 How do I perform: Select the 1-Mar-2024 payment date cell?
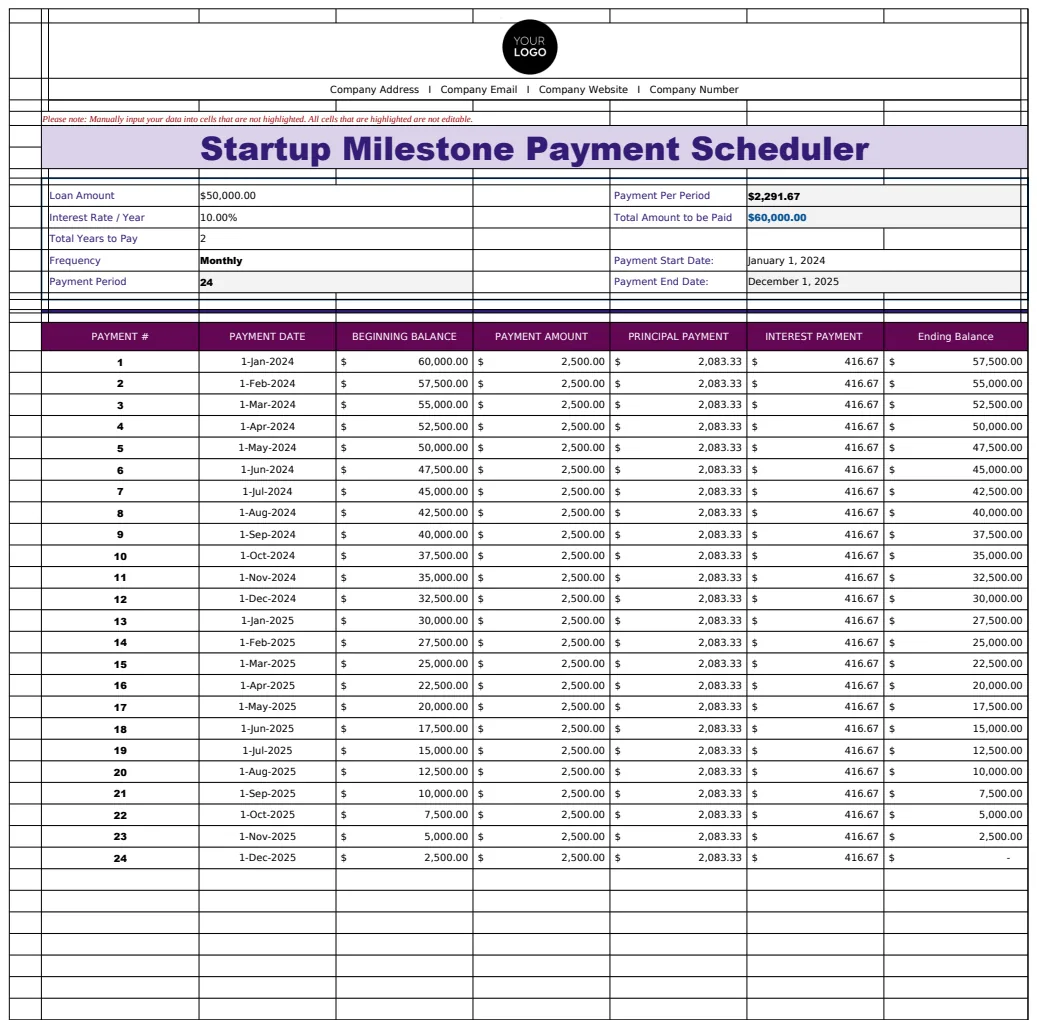point(267,405)
